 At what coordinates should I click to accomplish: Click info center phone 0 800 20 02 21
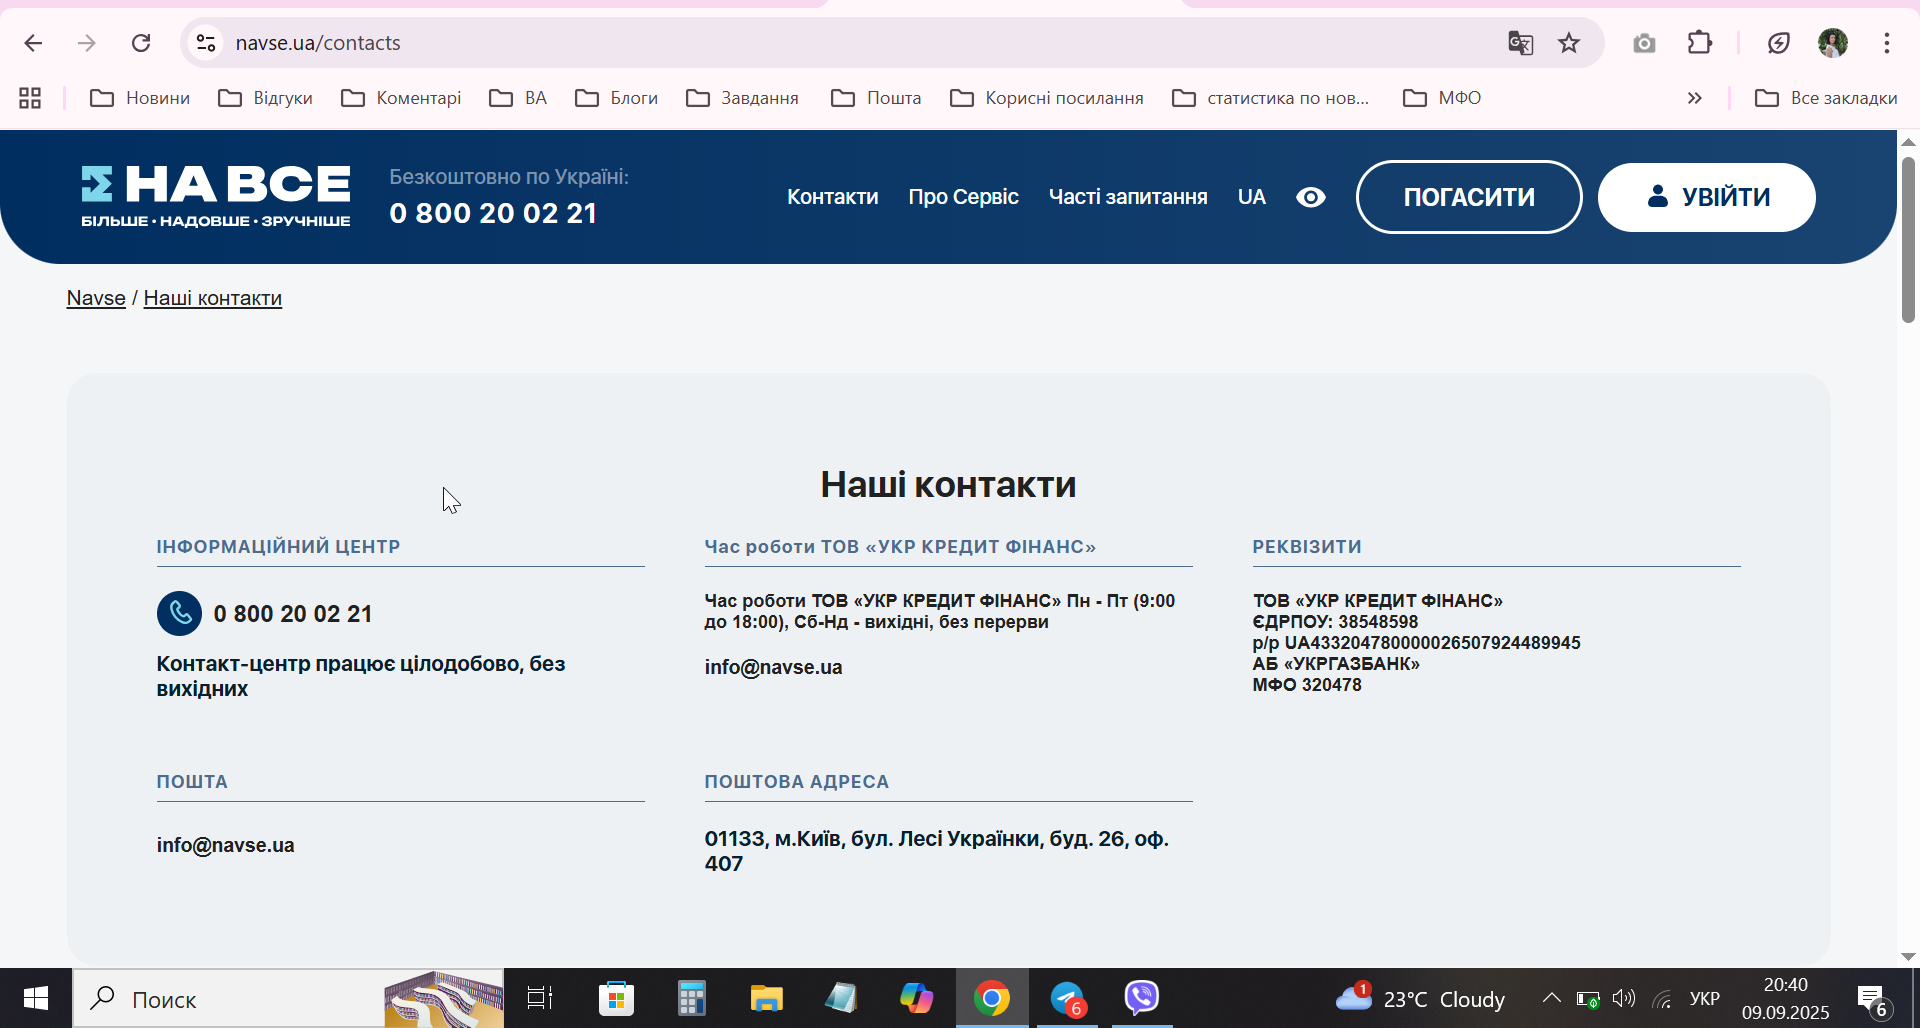coord(293,614)
